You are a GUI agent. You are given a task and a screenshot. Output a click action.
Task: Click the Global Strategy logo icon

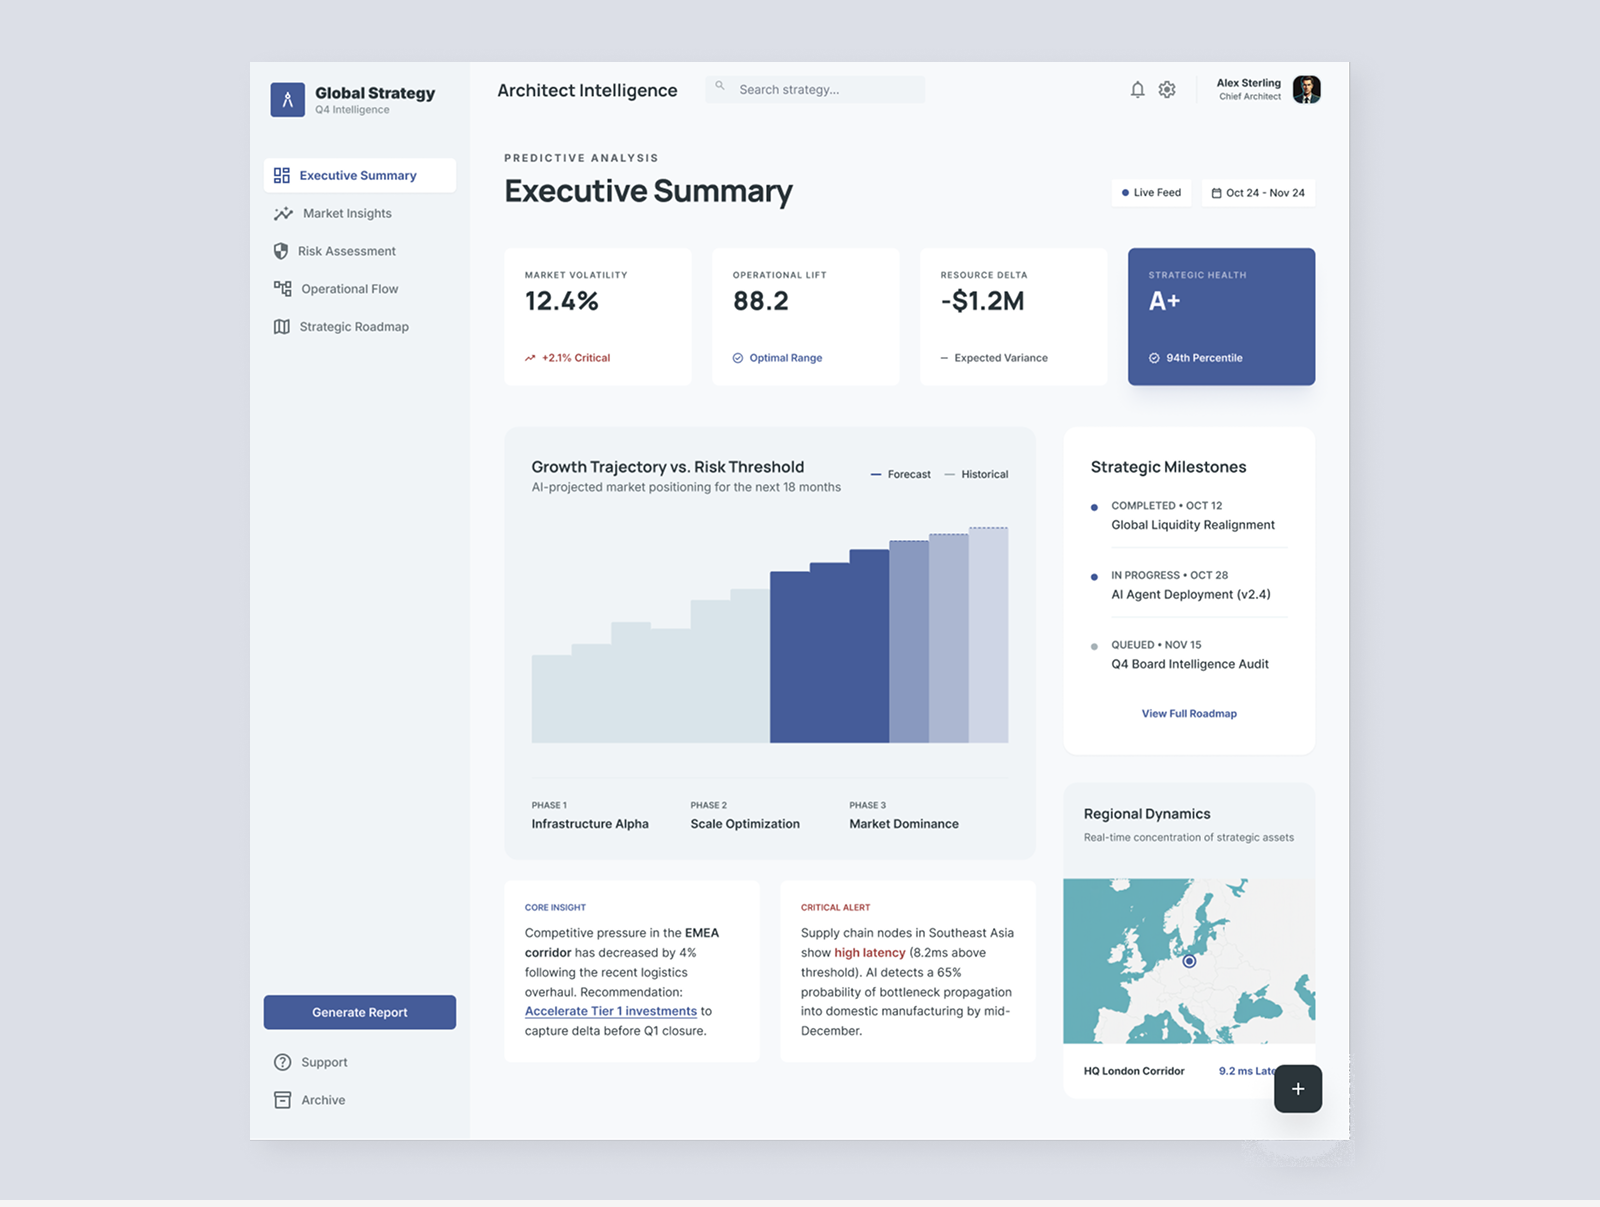tap(287, 99)
